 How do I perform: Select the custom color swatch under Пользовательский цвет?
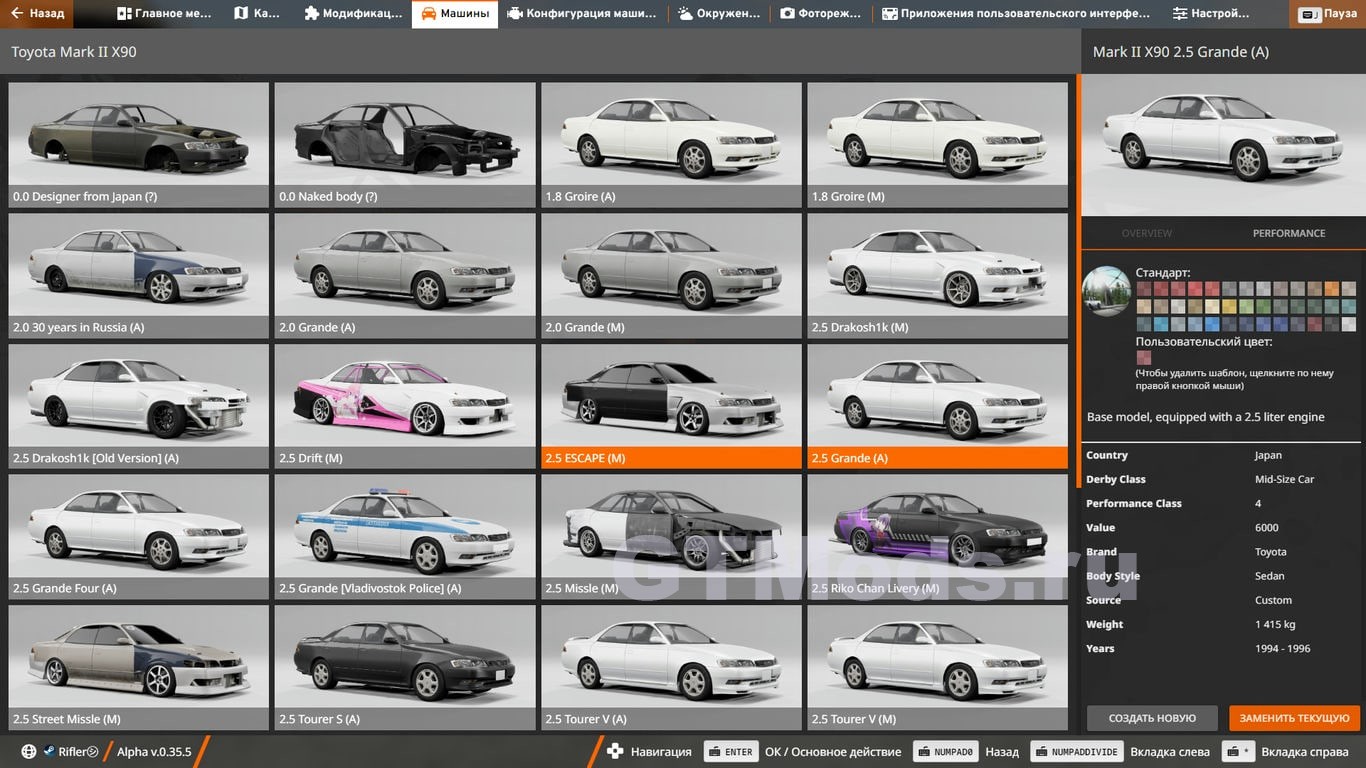[1143, 357]
